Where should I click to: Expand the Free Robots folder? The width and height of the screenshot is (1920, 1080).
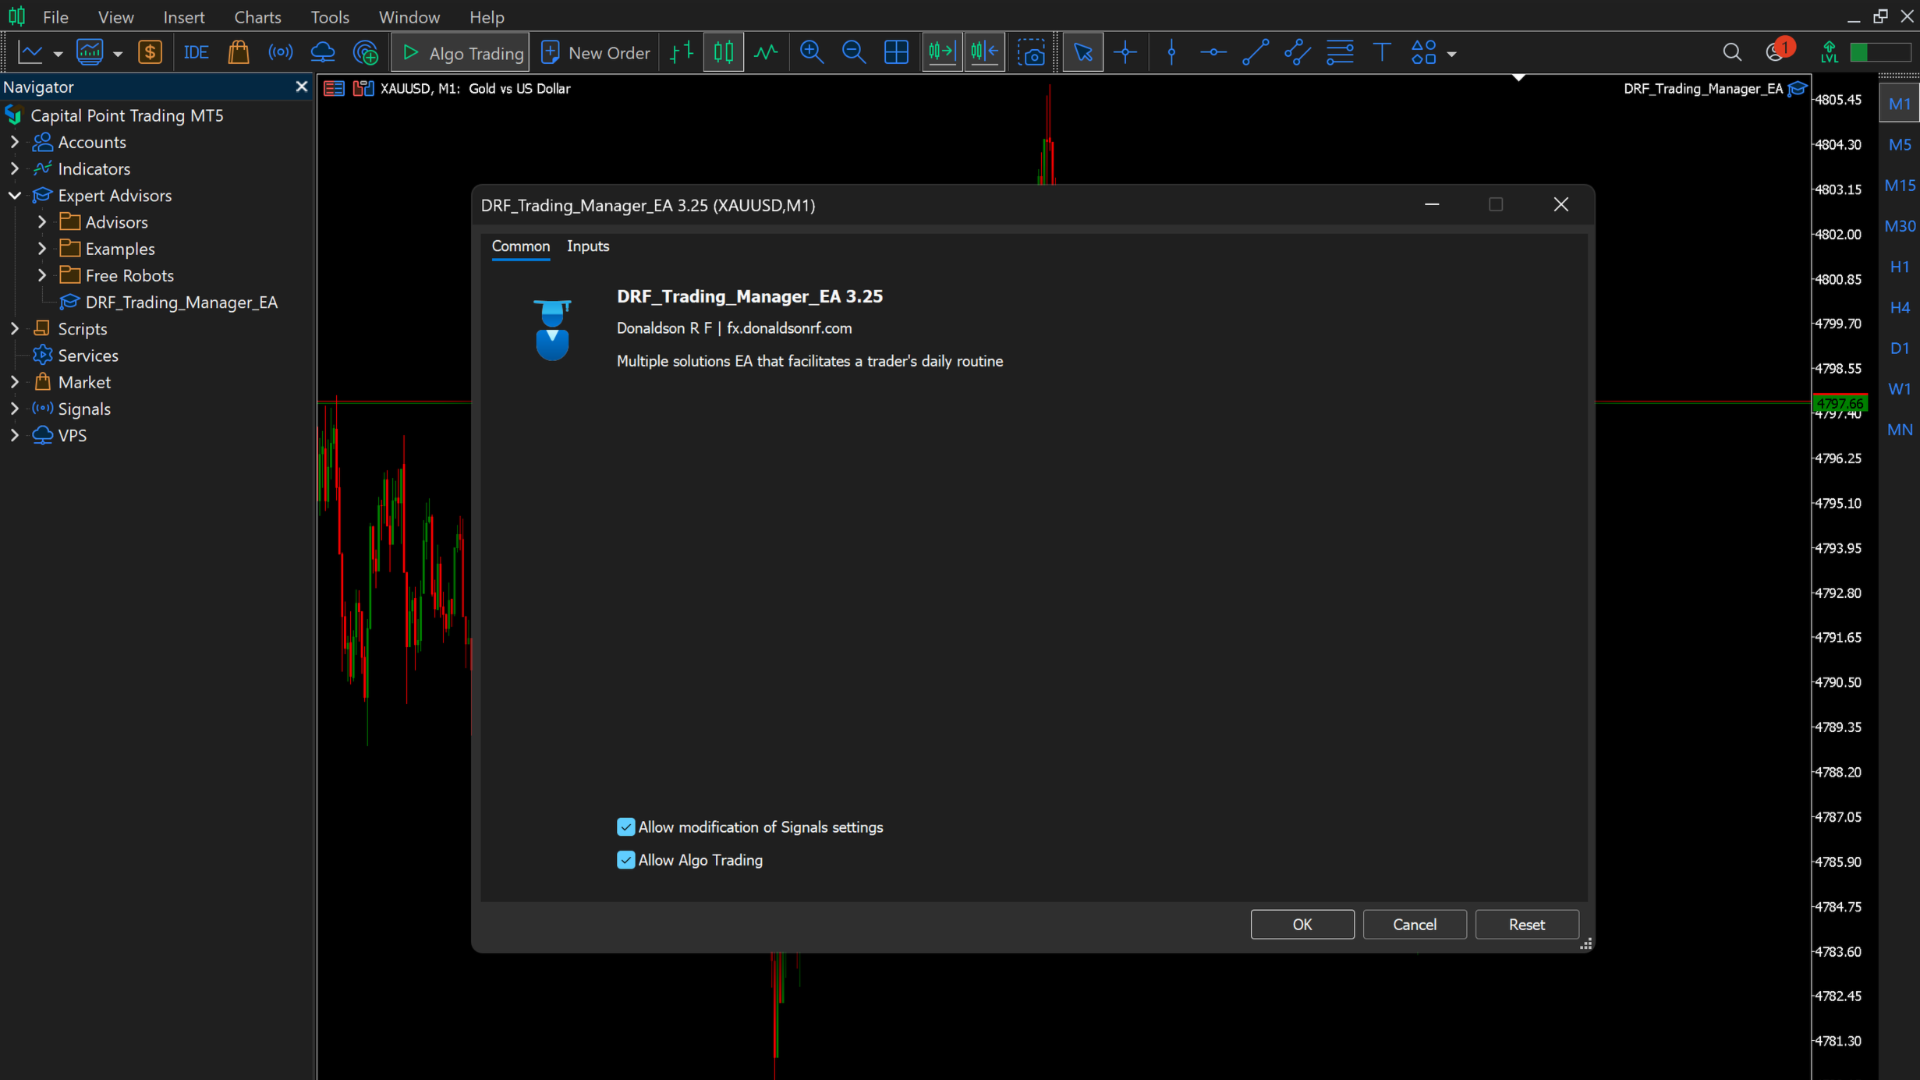(42, 275)
